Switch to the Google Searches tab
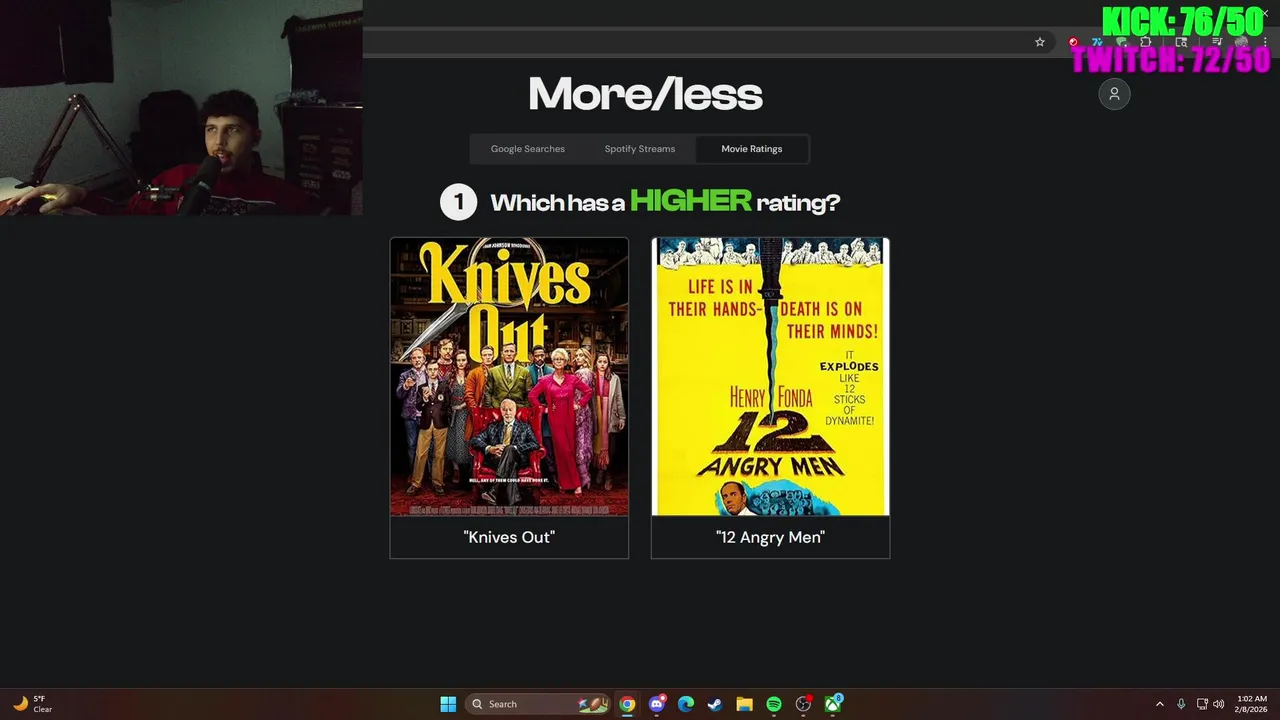This screenshot has height=720, width=1280. [528, 149]
